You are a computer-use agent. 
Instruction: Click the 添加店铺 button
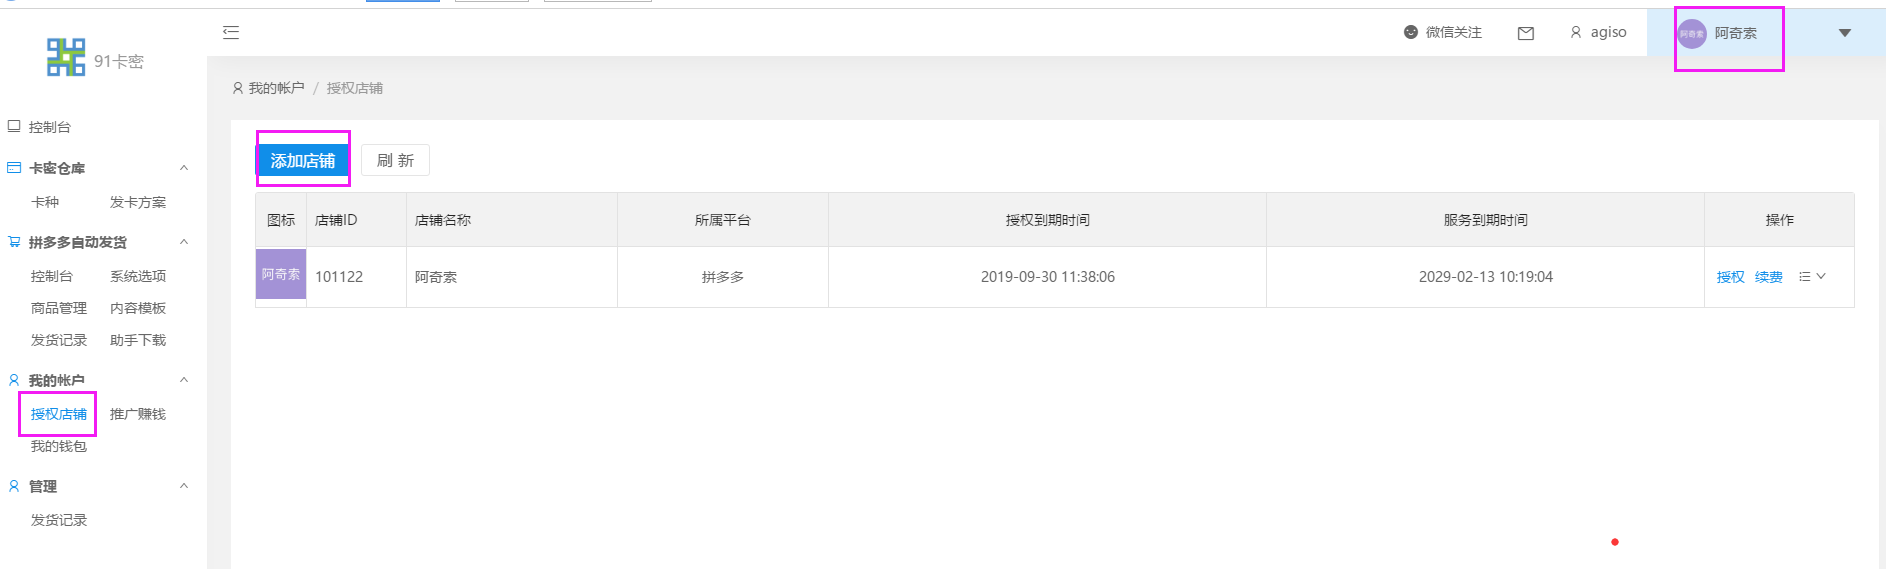pyautogui.click(x=303, y=161)
